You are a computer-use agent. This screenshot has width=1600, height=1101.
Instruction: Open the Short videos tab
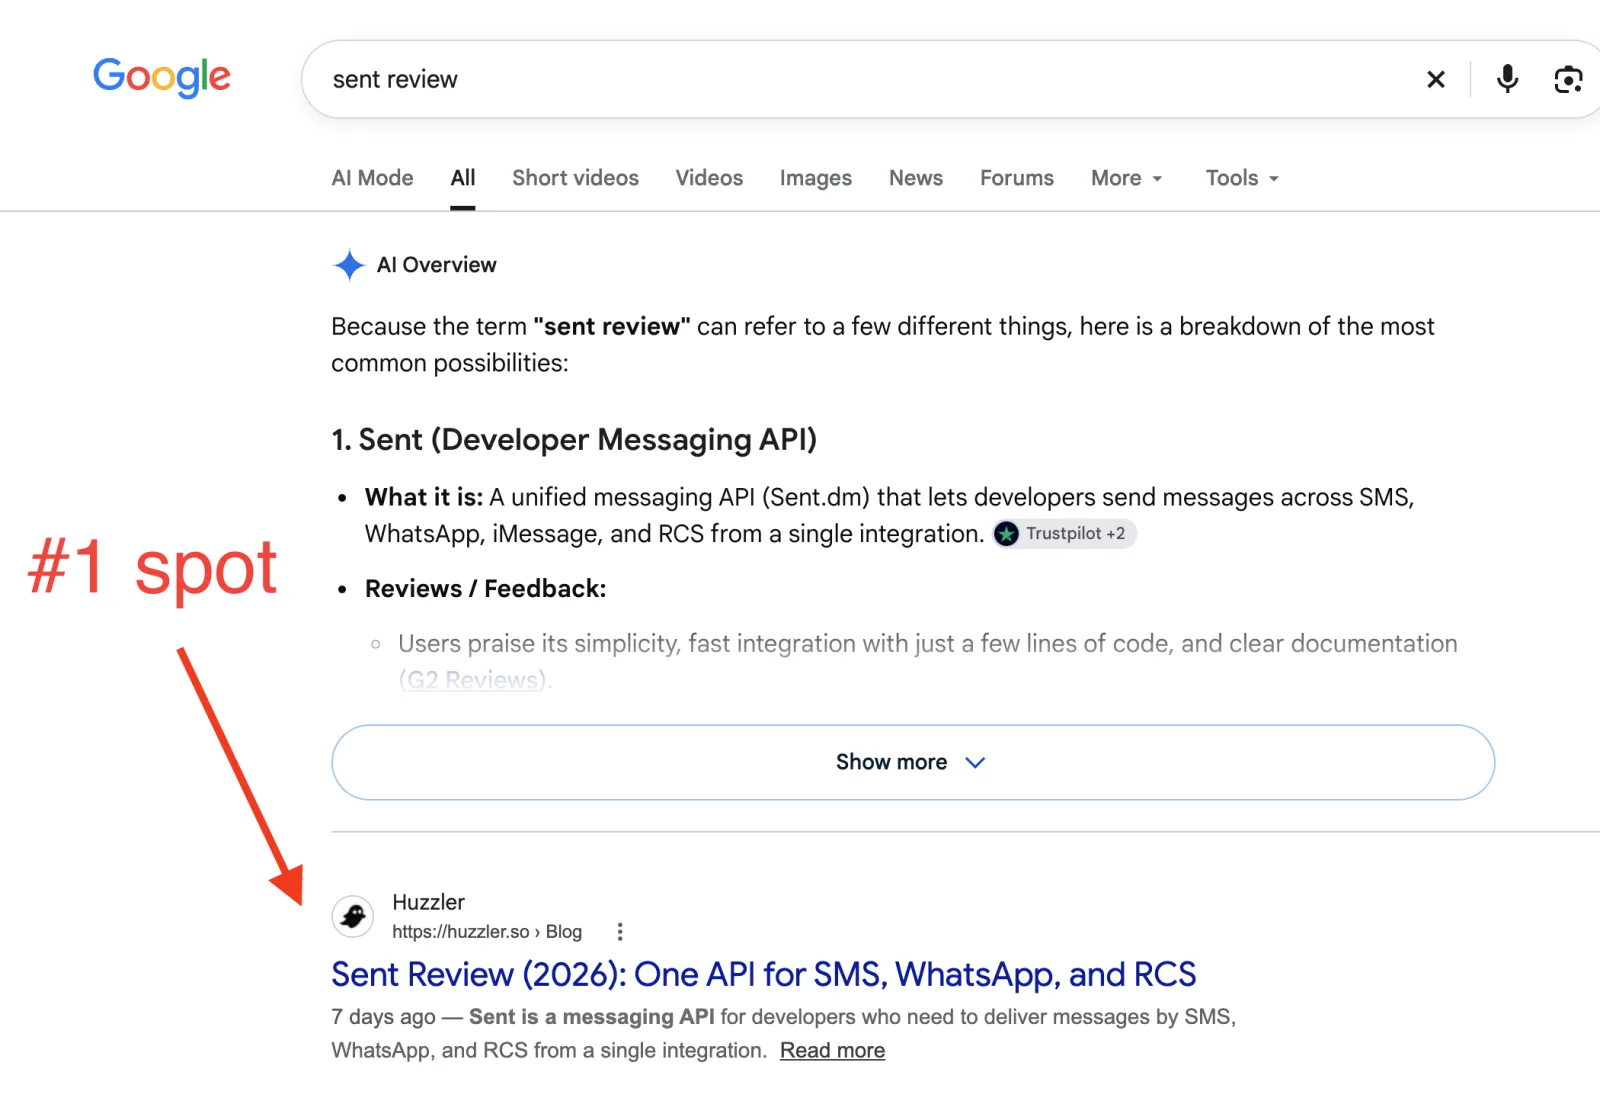pos(575,178)
